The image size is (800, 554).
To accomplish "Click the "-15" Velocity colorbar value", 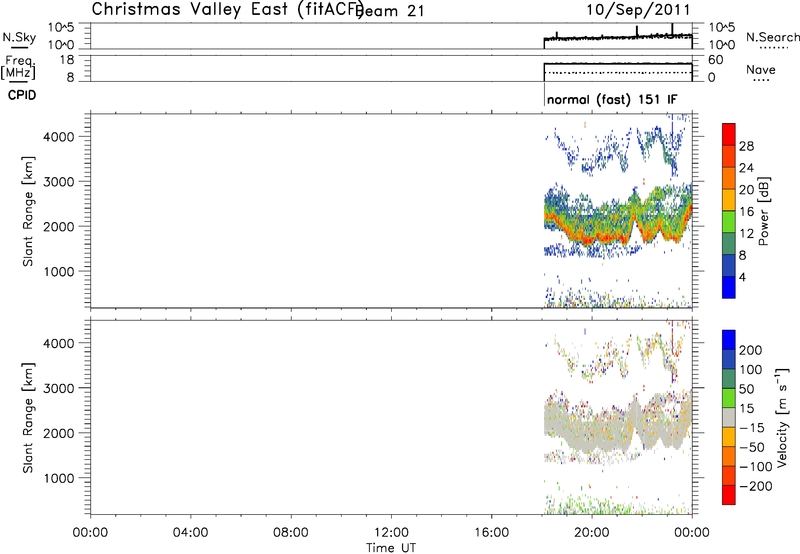I will [752, 428].
